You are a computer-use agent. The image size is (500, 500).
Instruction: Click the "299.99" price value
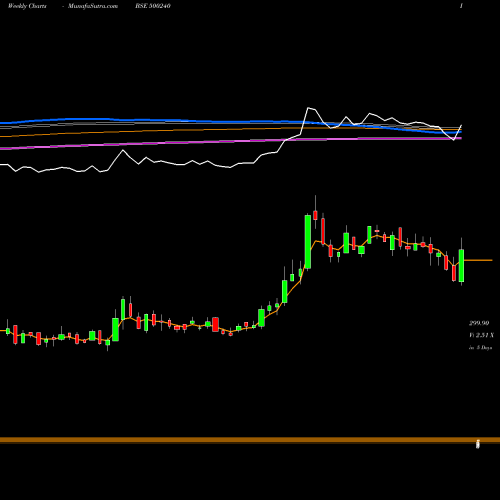point(479,323)
